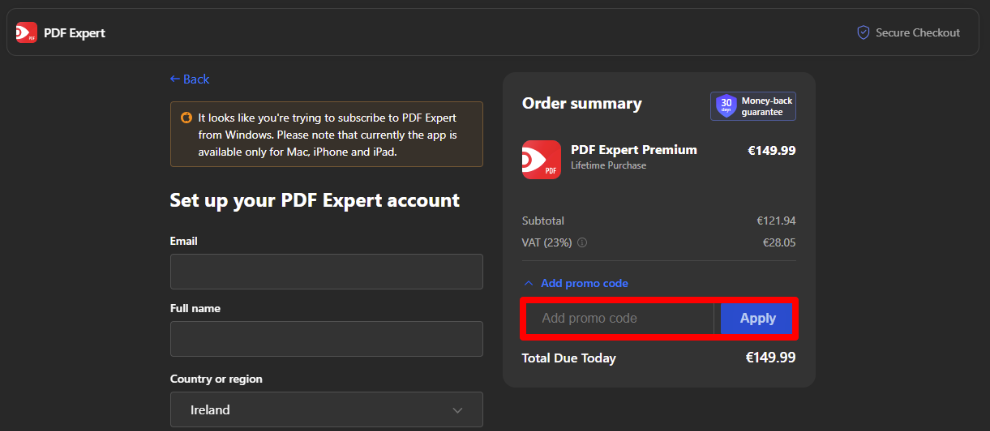The height and width of the screenshot is (431, 990).
Task: Click the PDF Expert logo in header
Action: [27, 32]
